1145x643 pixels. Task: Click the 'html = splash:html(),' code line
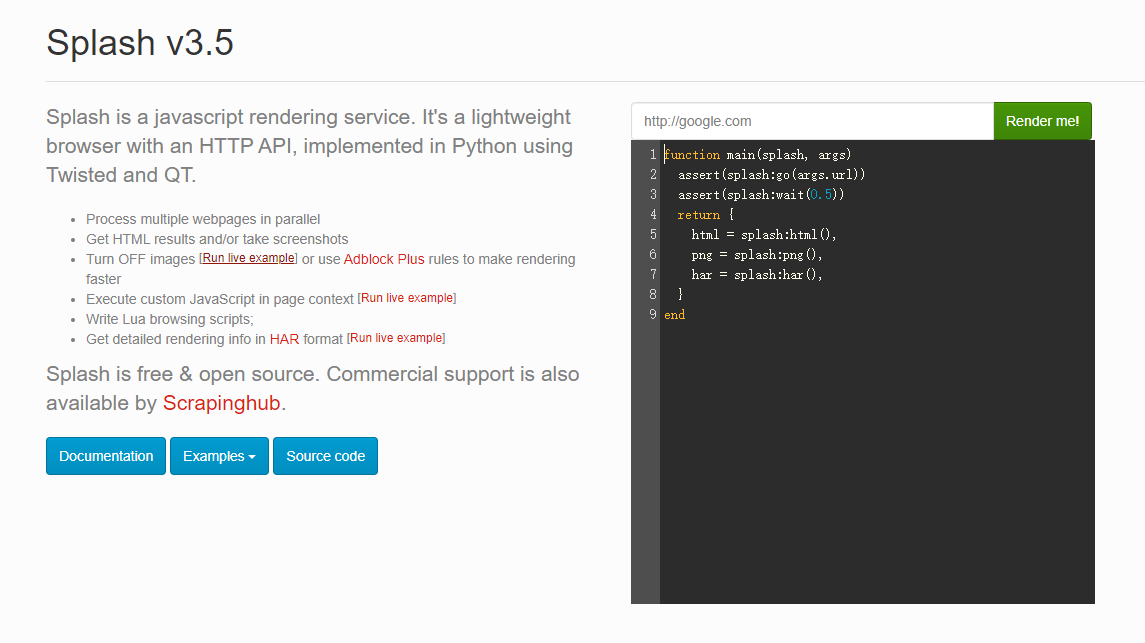764,234
